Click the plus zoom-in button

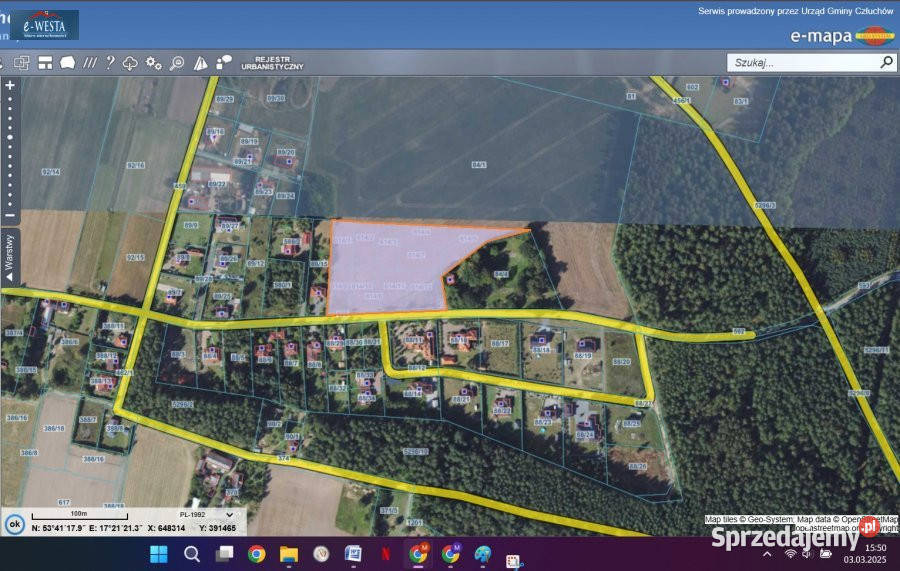tap(10, 86)
